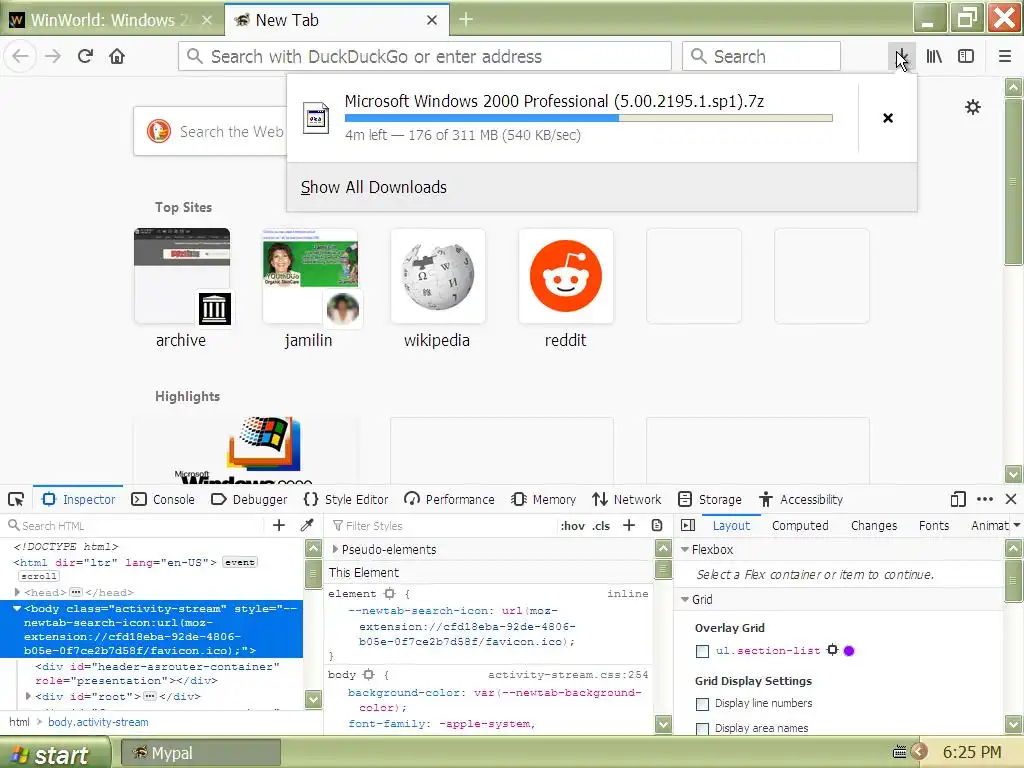1024x768 pixels.
Task: Click the downloading file icon
Action: pos(316,118)
